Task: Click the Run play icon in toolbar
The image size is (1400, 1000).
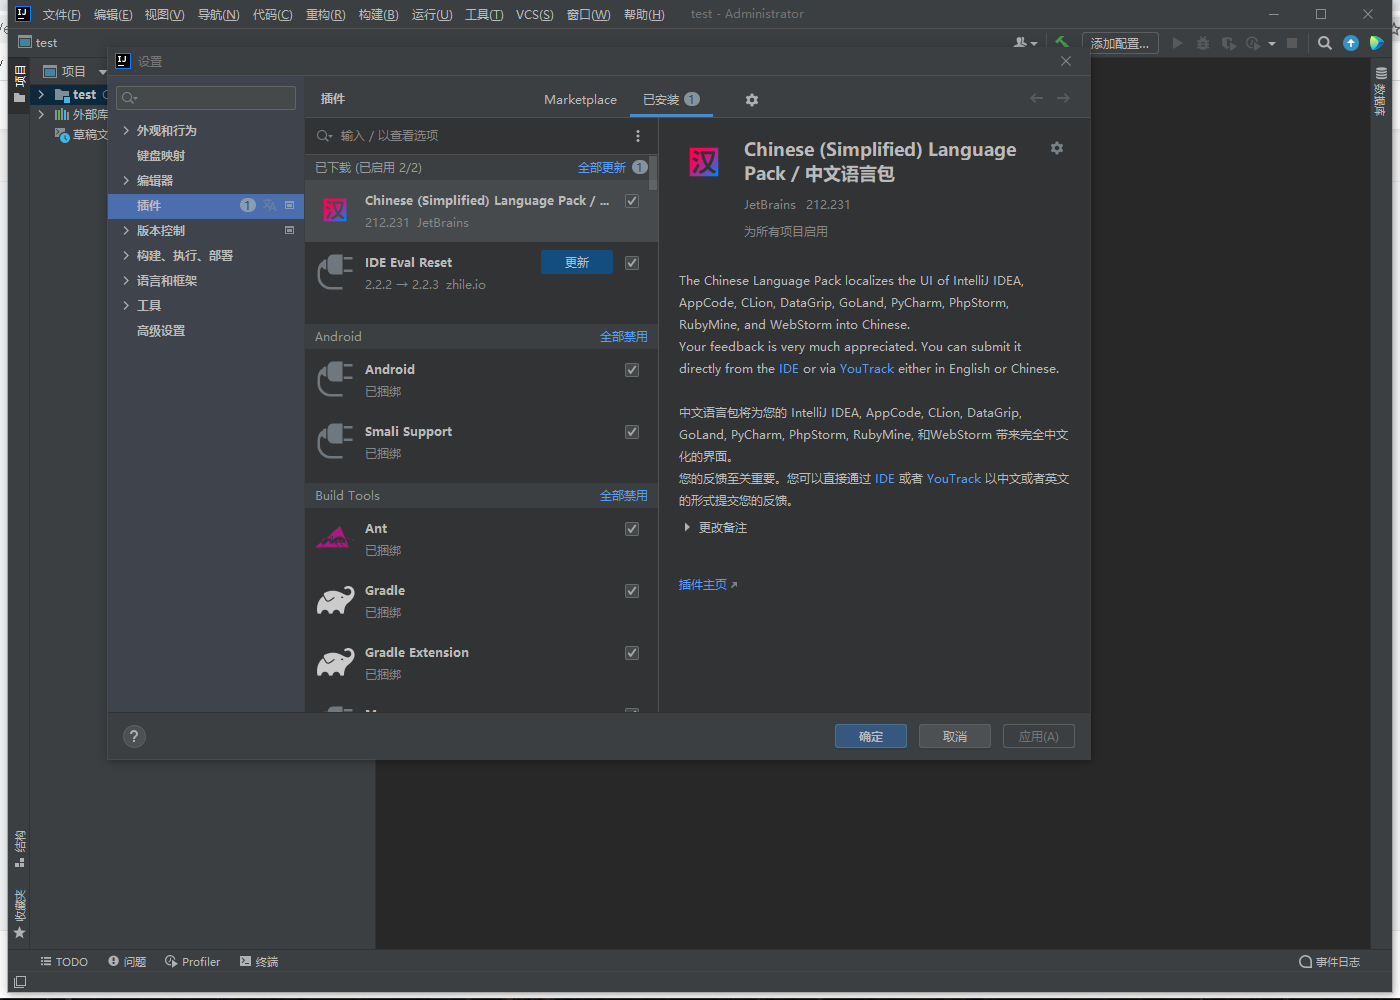Action: click(1177, 43)
